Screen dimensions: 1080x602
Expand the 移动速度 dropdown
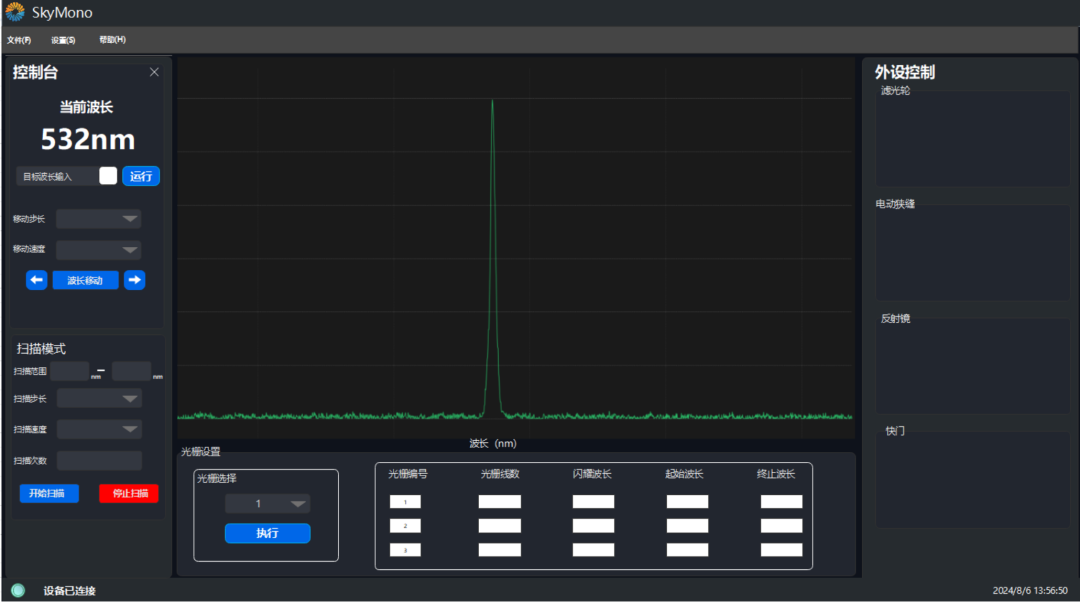[x=98, y=249]
